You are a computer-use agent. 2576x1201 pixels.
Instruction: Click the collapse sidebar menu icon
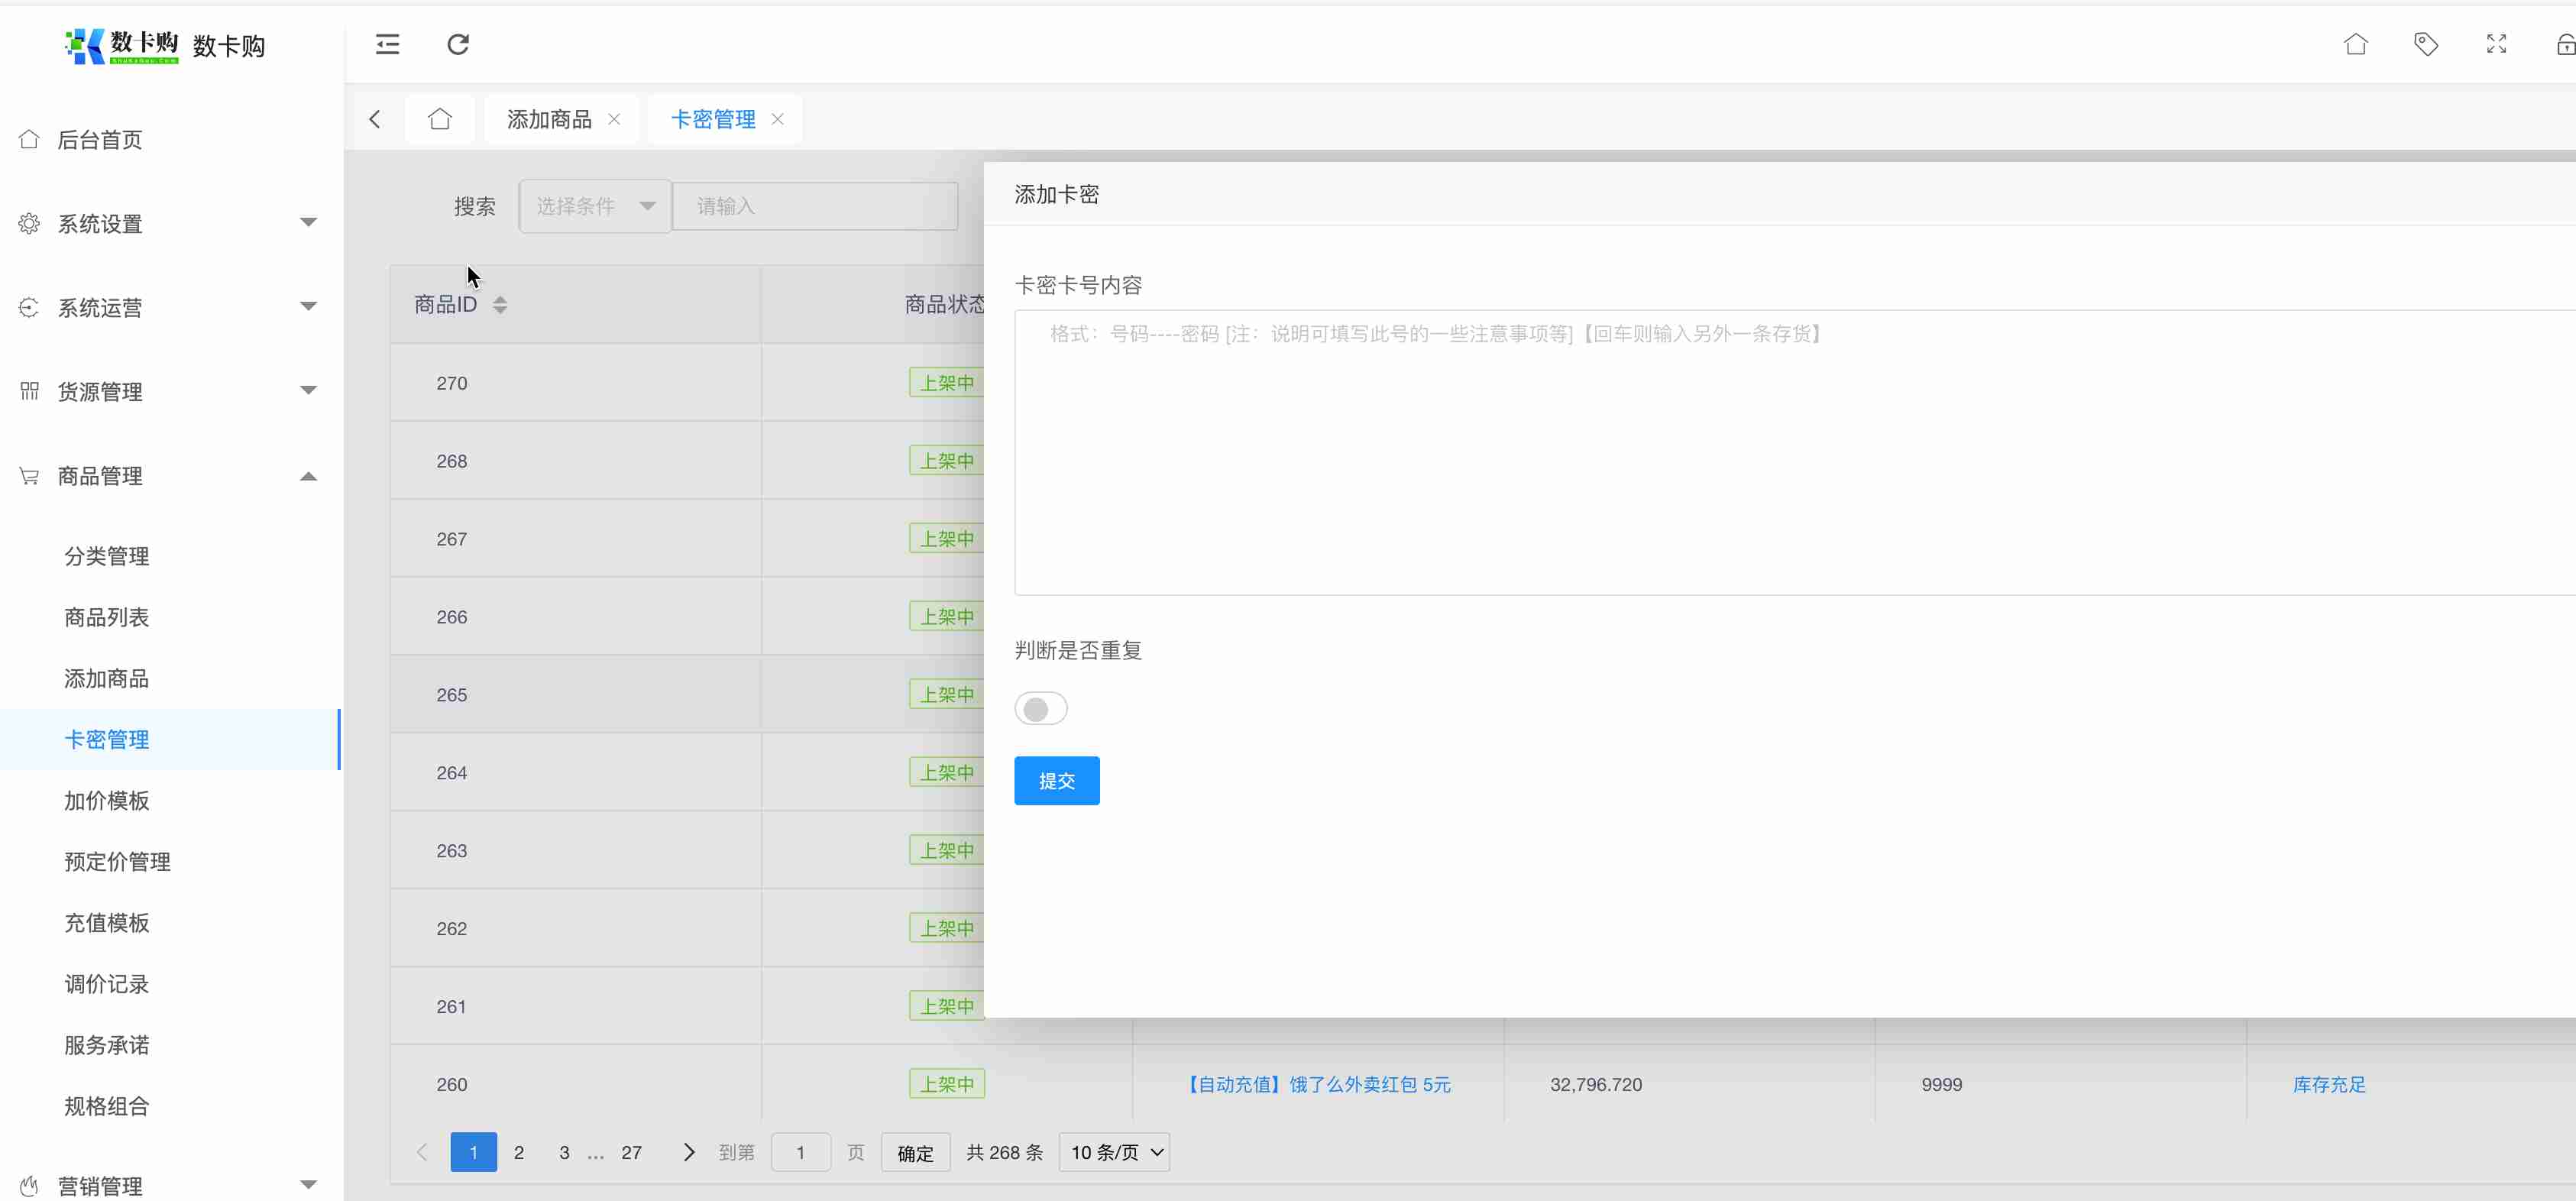click(x=387, y=44)
